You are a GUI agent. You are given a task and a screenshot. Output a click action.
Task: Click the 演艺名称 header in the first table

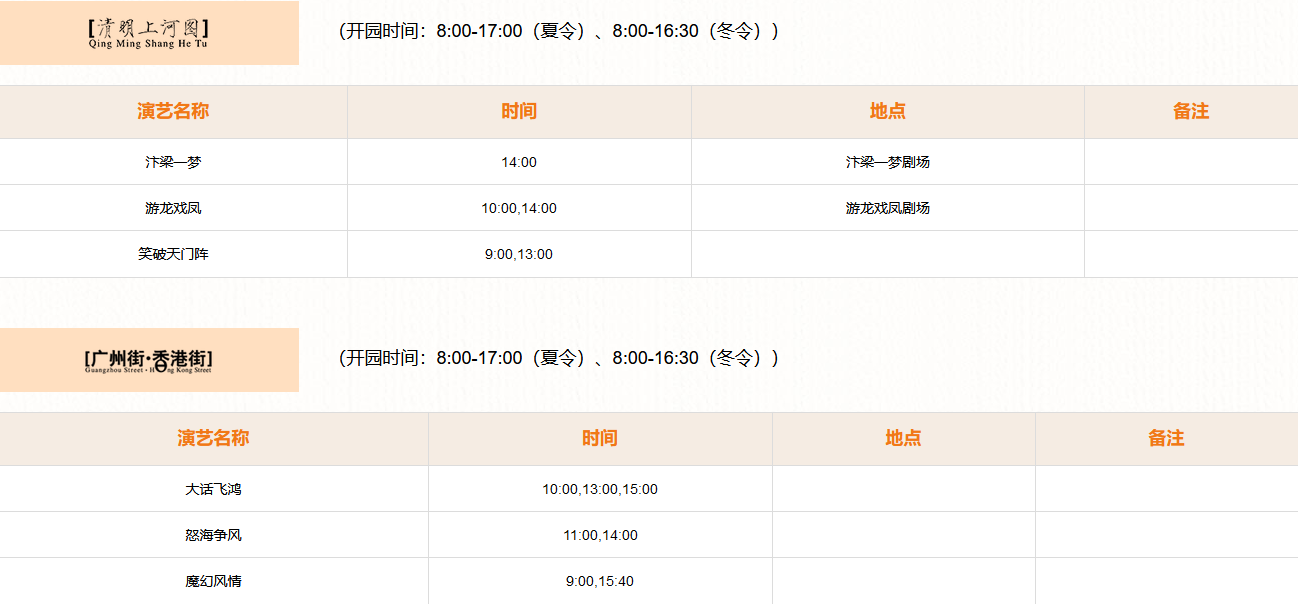pyautogui.click(x=173, y=111)
